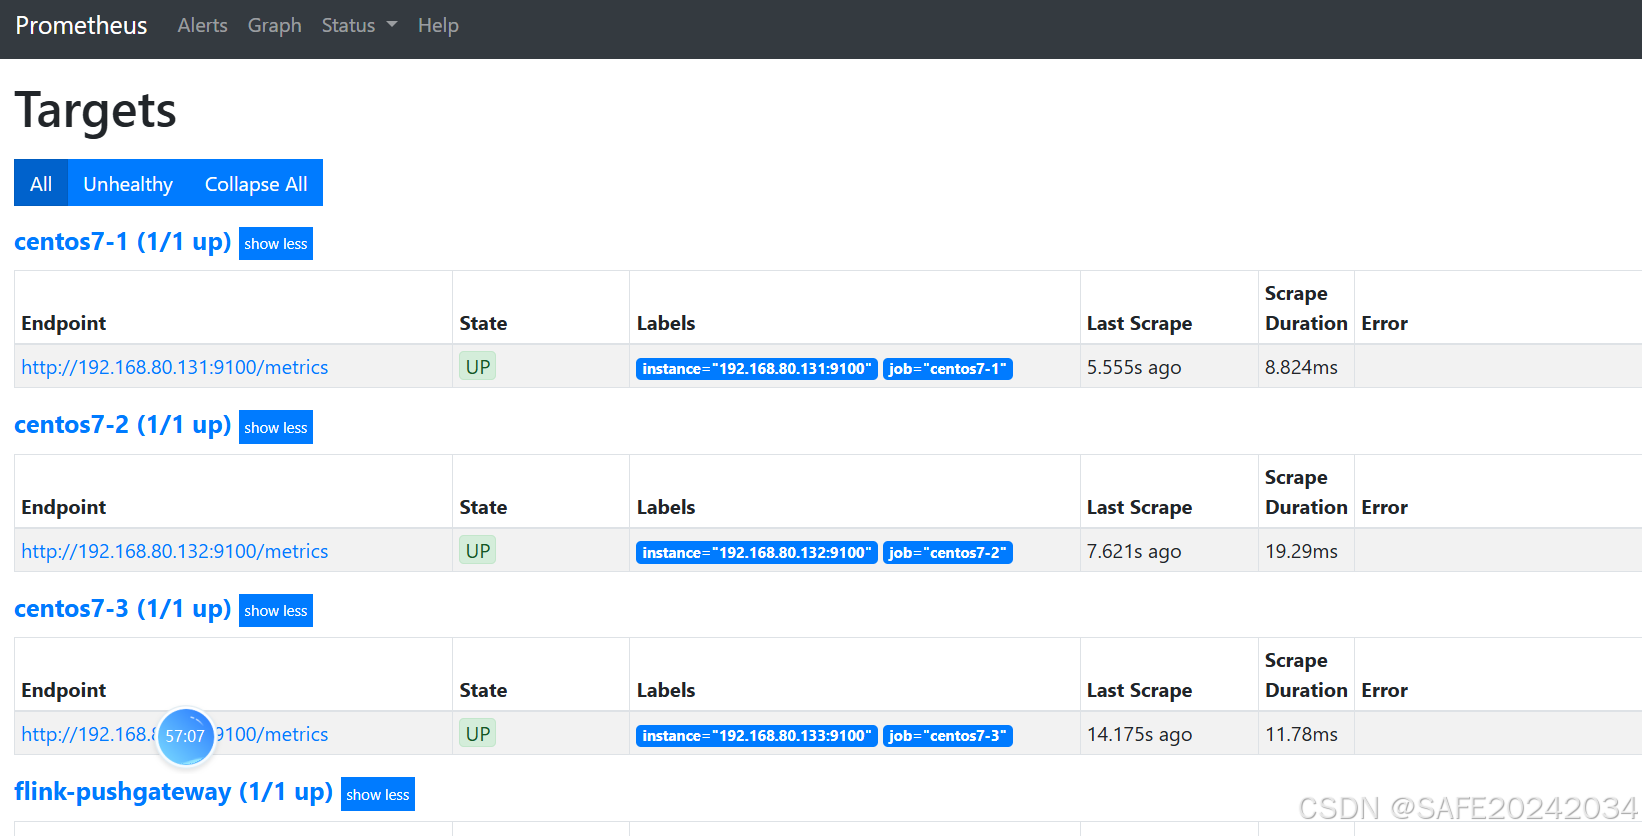
Task: Click the State column header in centos7-1 table
Action: [483, 323]
